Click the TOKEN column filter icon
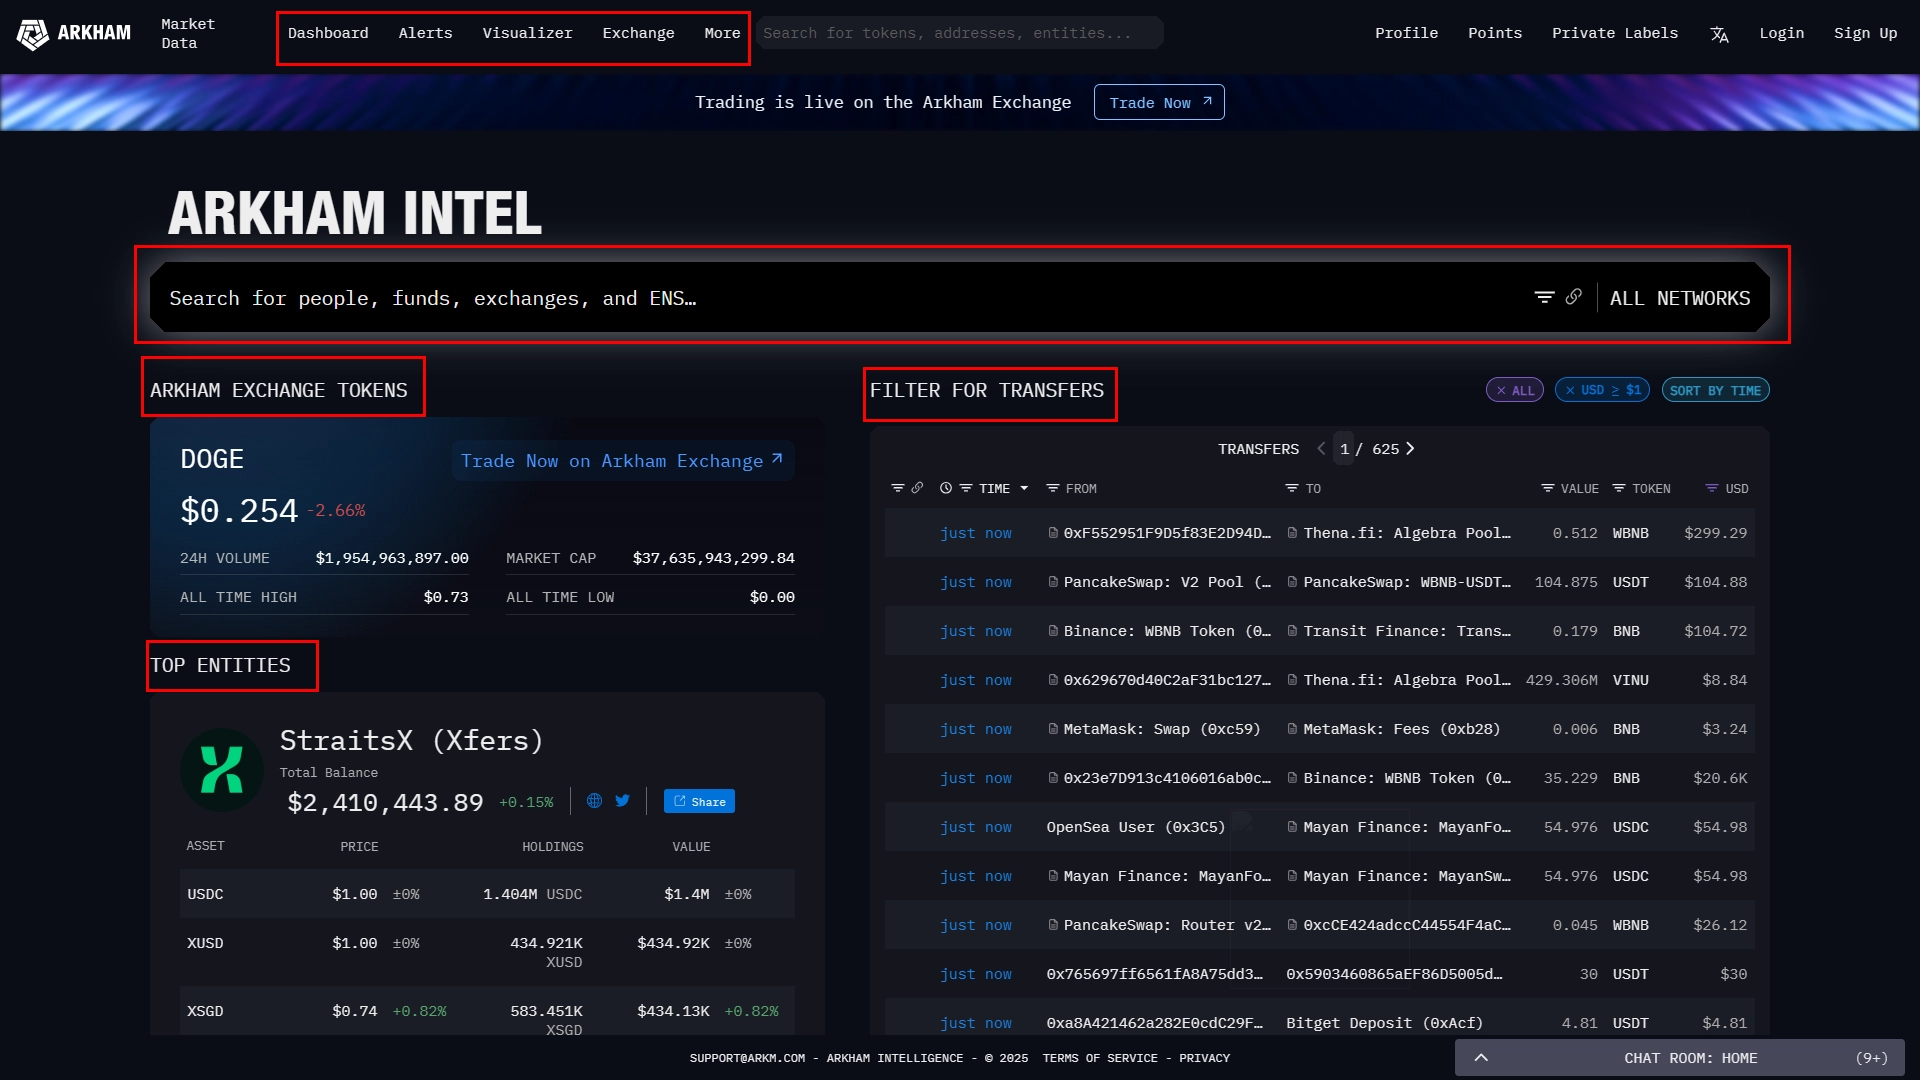Screen dimensions: 1920x1080 [x=1619, y=488]
